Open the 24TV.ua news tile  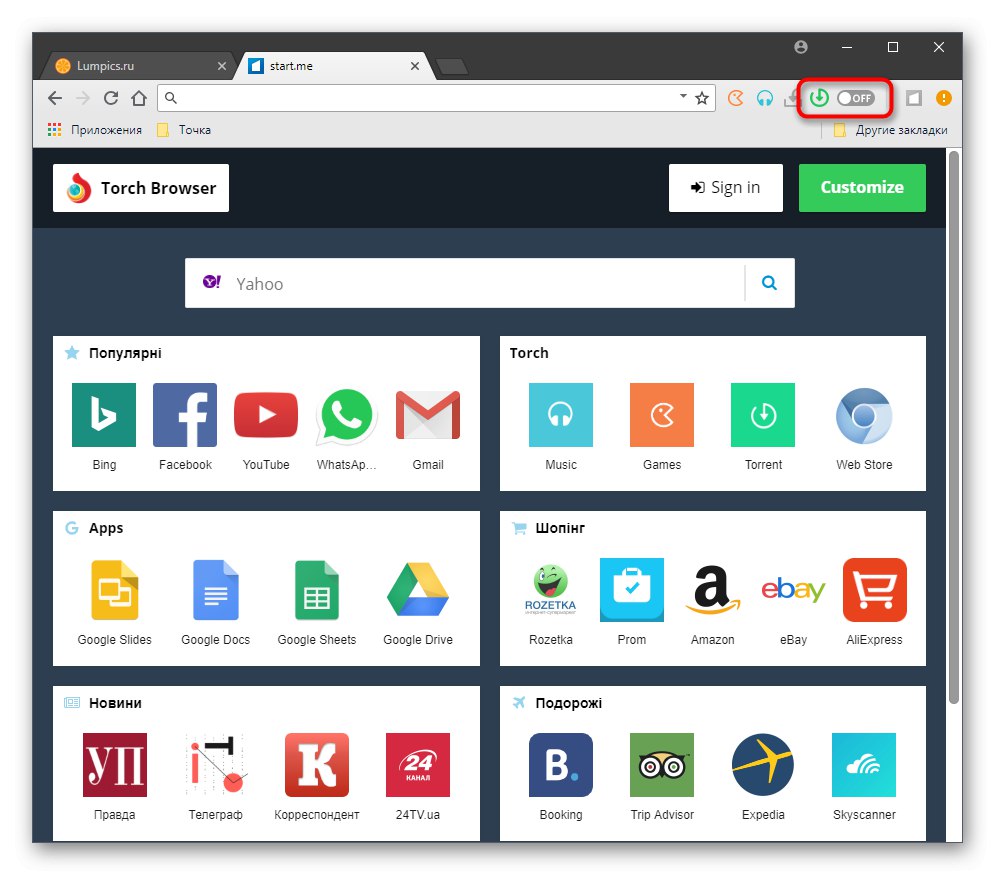click(418, 765)
